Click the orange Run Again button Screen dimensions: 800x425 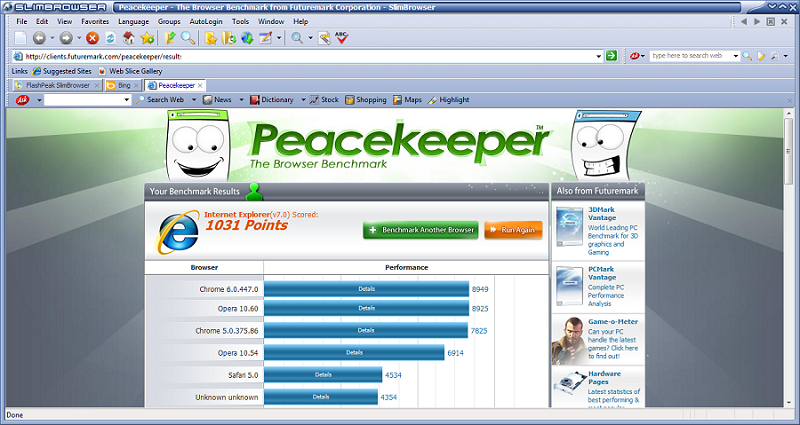click(513, 230)
